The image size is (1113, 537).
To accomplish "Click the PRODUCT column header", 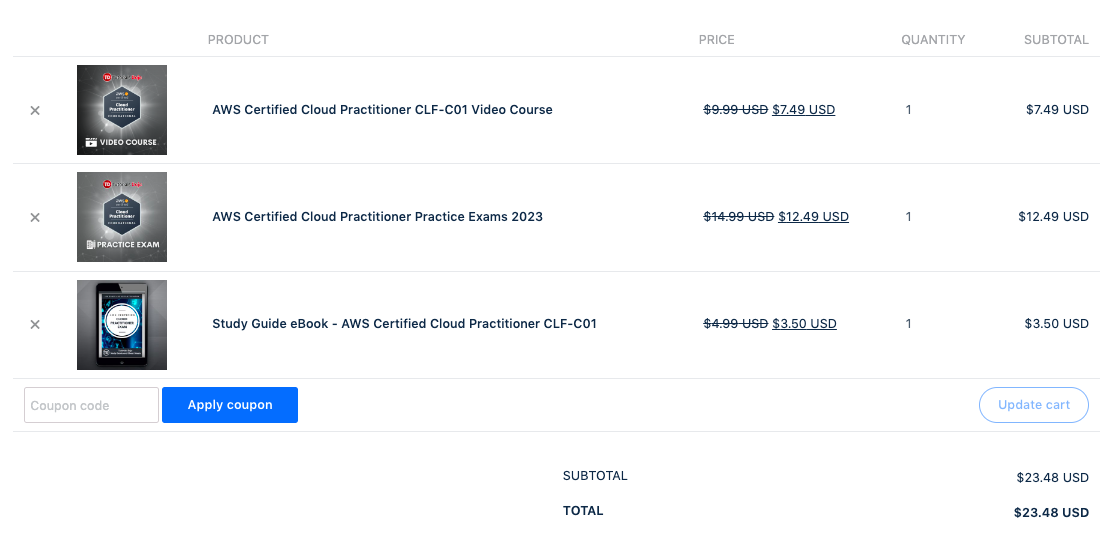I will (x=238, y=40).
